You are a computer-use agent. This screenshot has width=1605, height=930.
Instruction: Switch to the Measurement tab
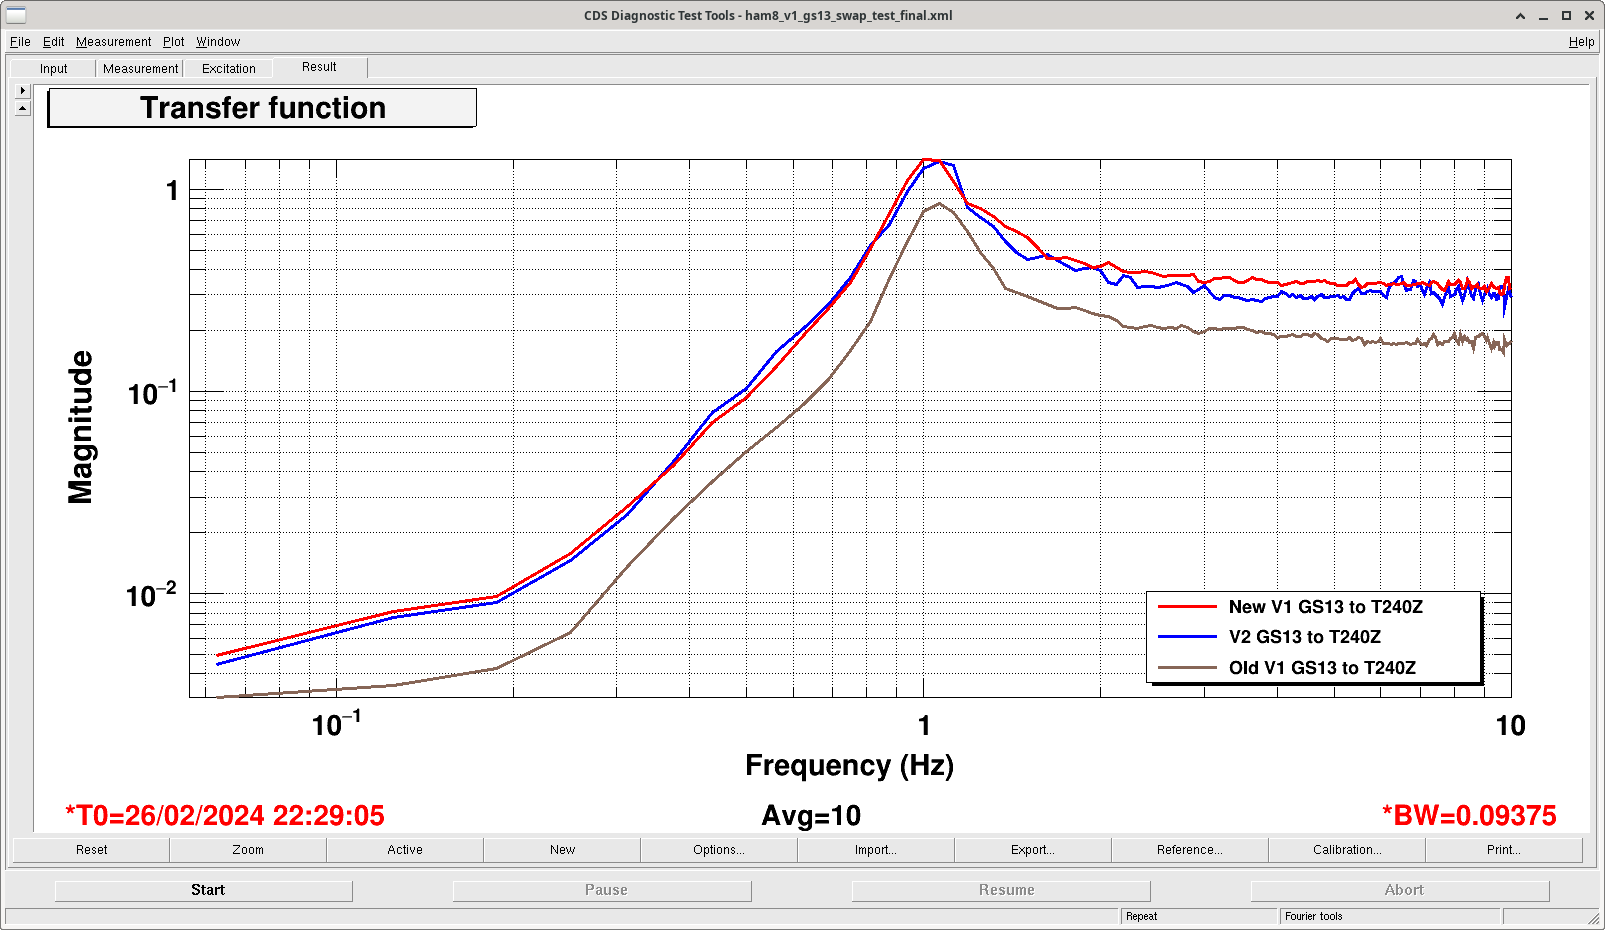140,68
